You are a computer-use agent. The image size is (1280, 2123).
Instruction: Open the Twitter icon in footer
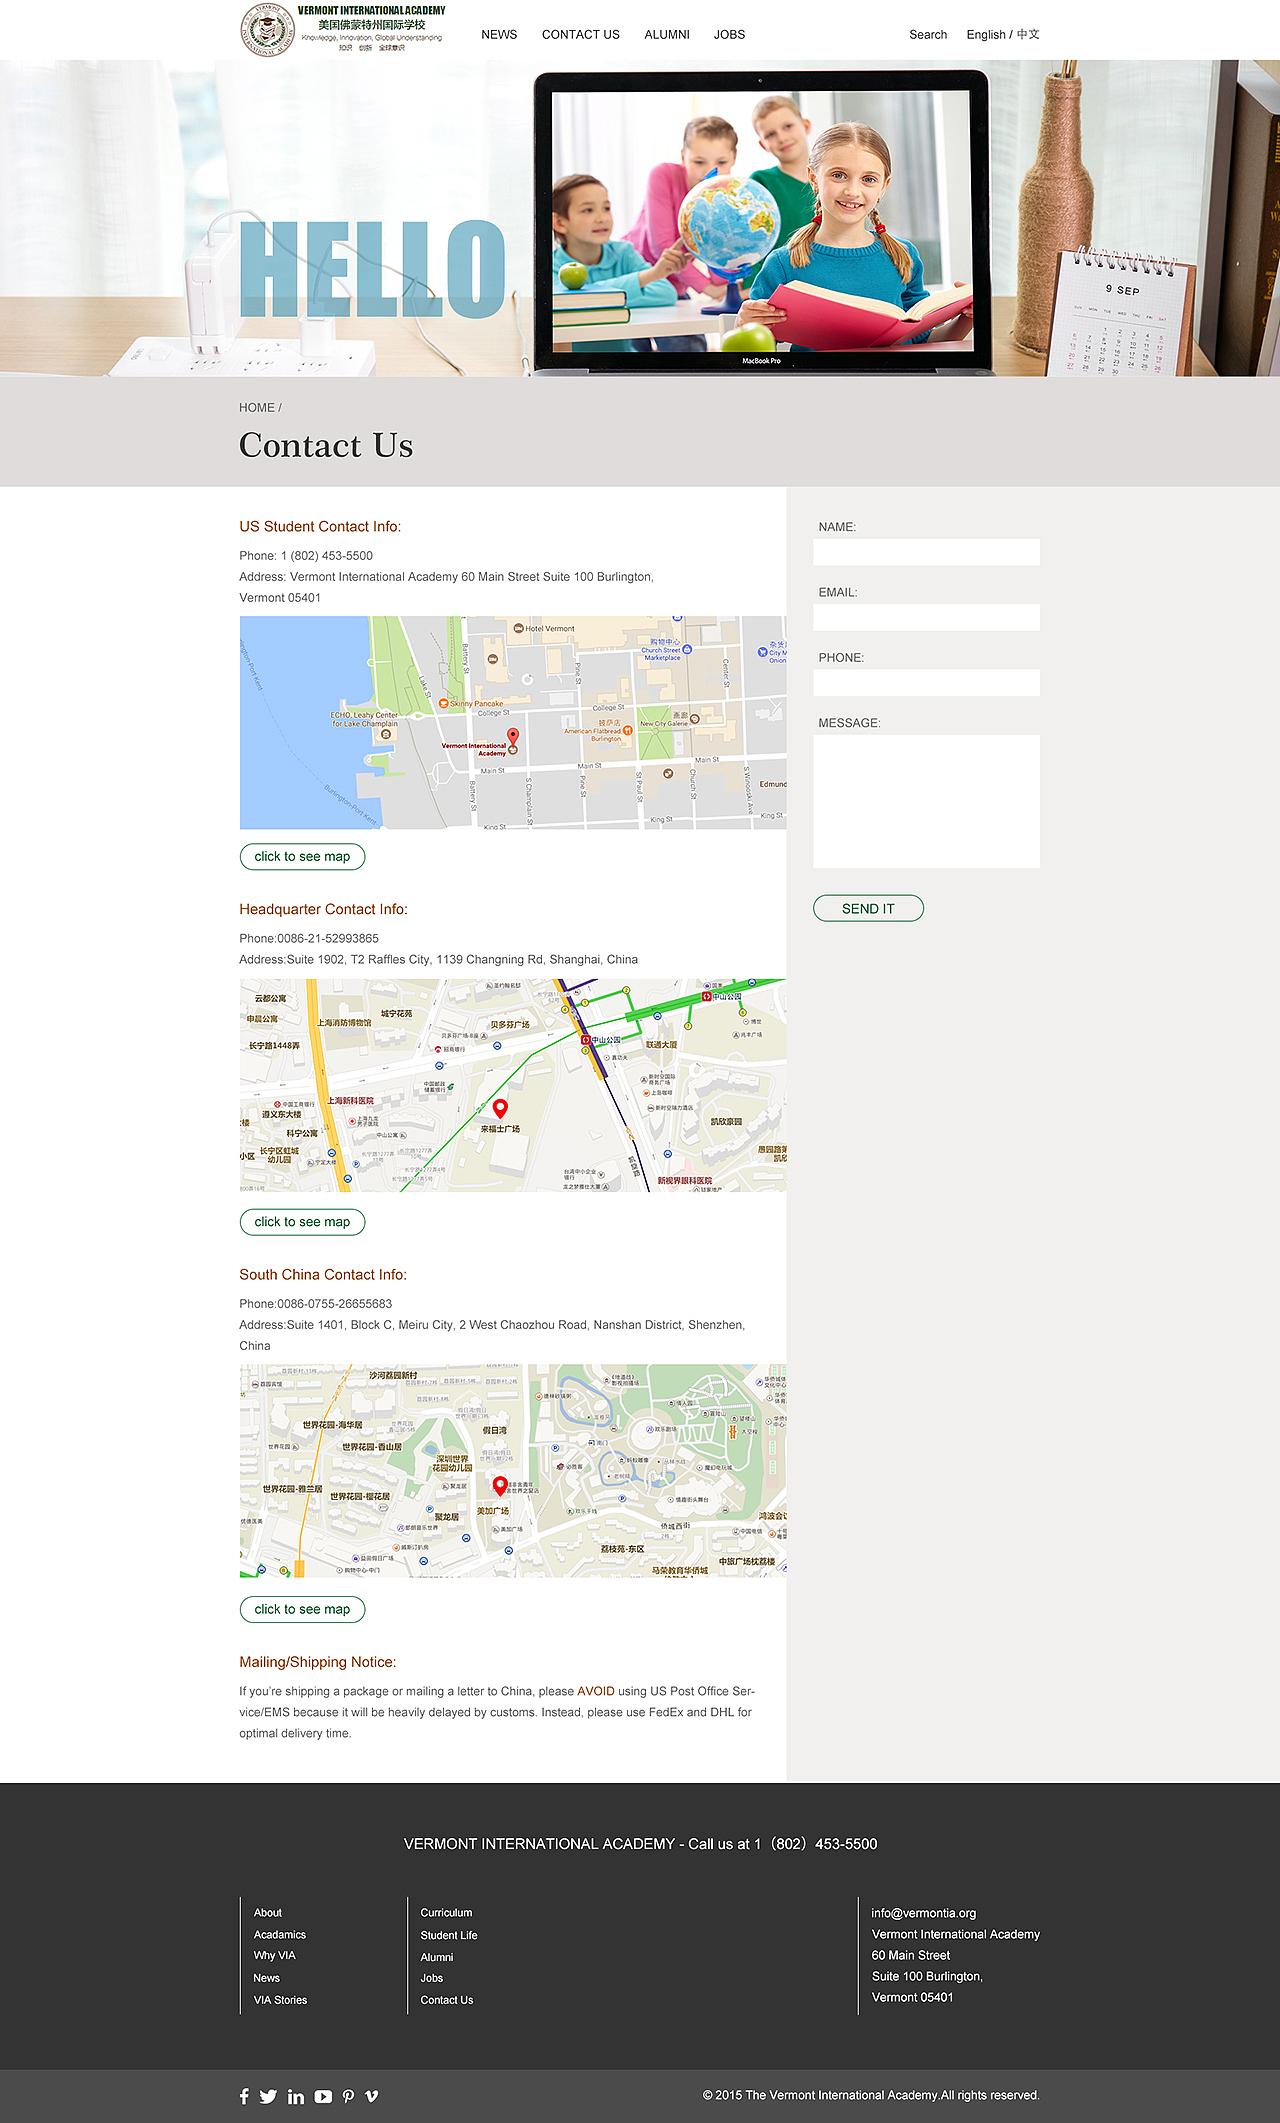[x=268, y=2096]
